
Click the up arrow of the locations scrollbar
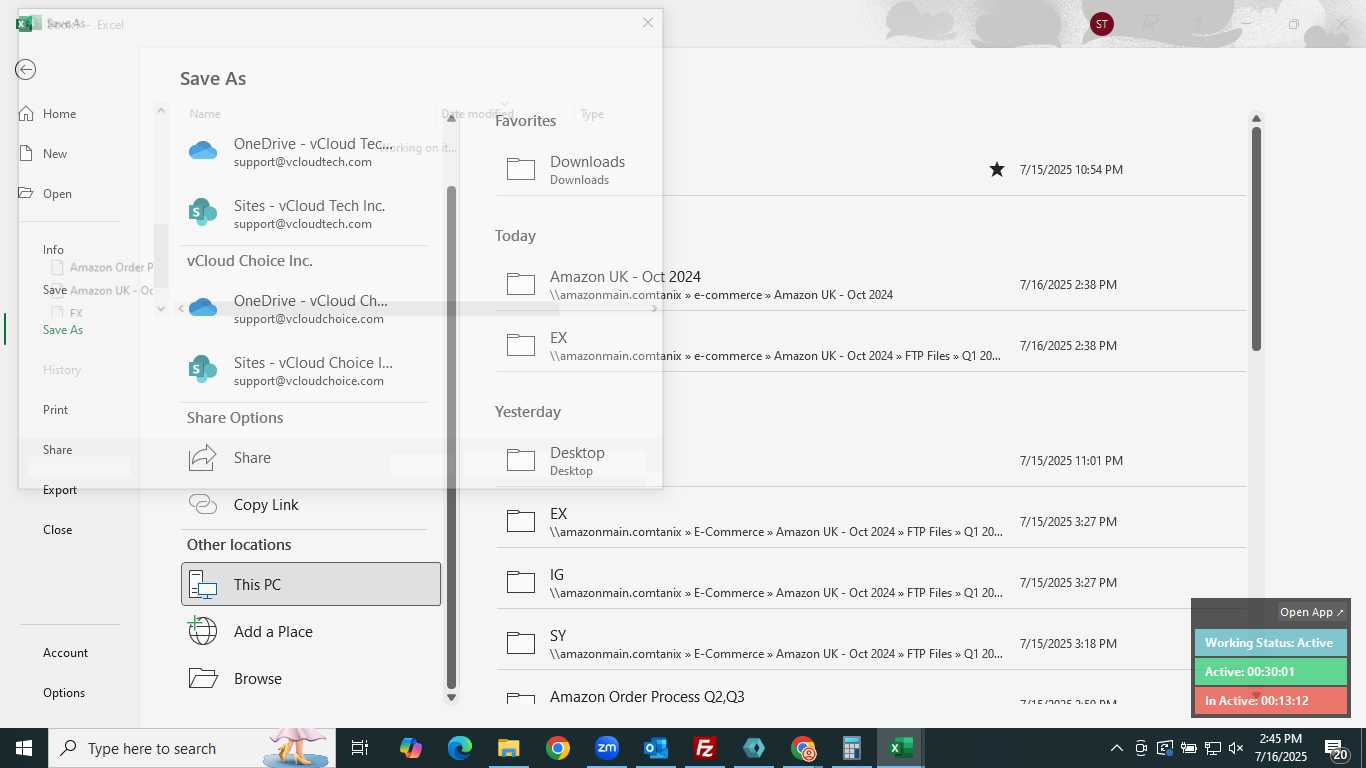click(451, 118)
